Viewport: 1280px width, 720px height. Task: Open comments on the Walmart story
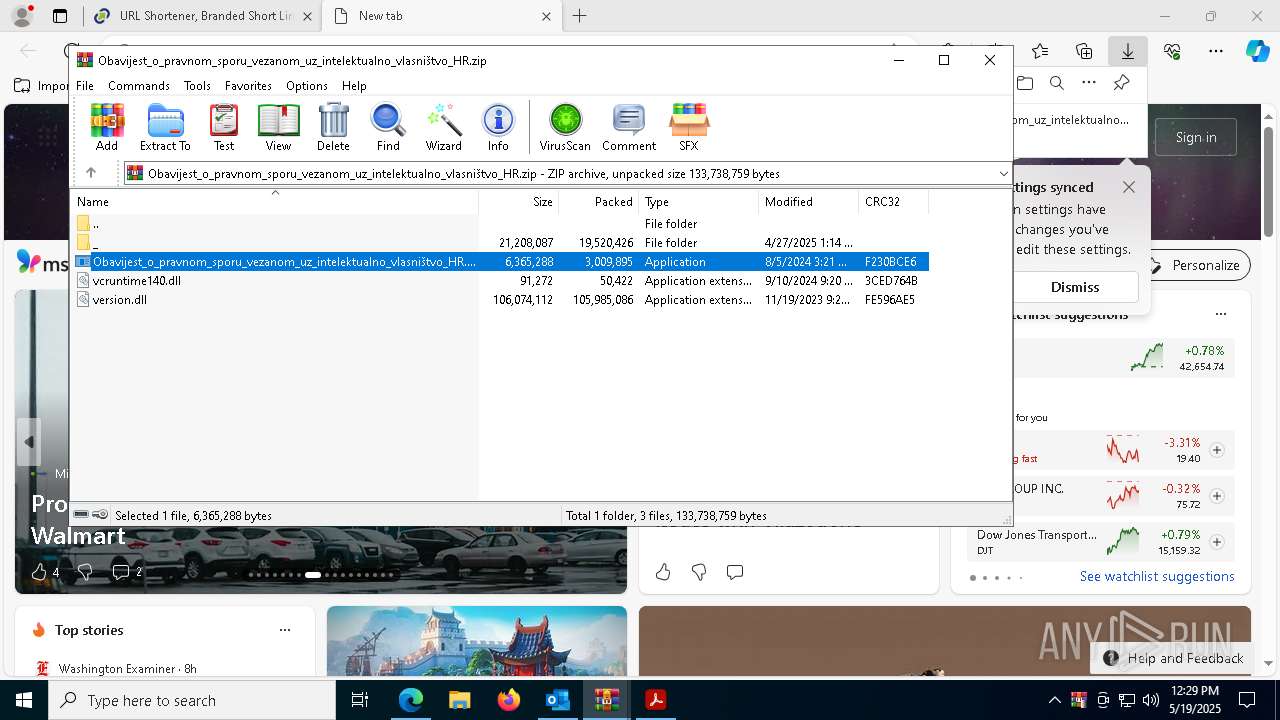tap(121, 572)
